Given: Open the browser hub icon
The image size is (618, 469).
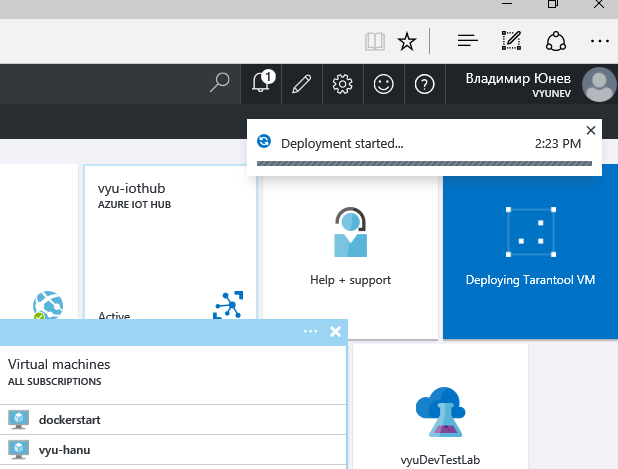Looking at the screenshot, I should (x=466, y=41).
